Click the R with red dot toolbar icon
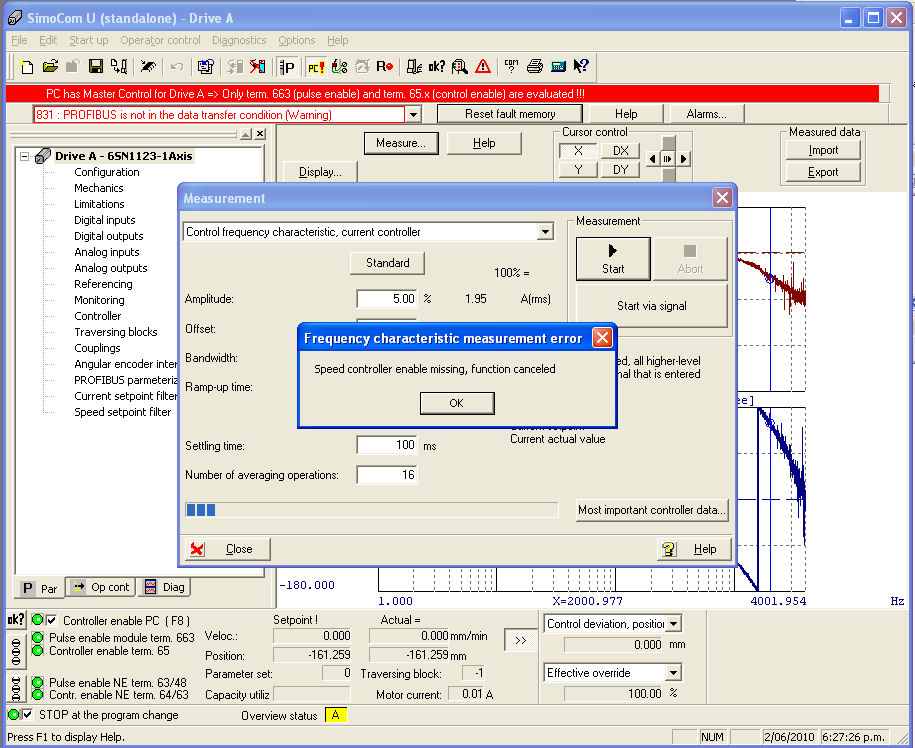Screen dimensions: 915x748 point(385,67)
